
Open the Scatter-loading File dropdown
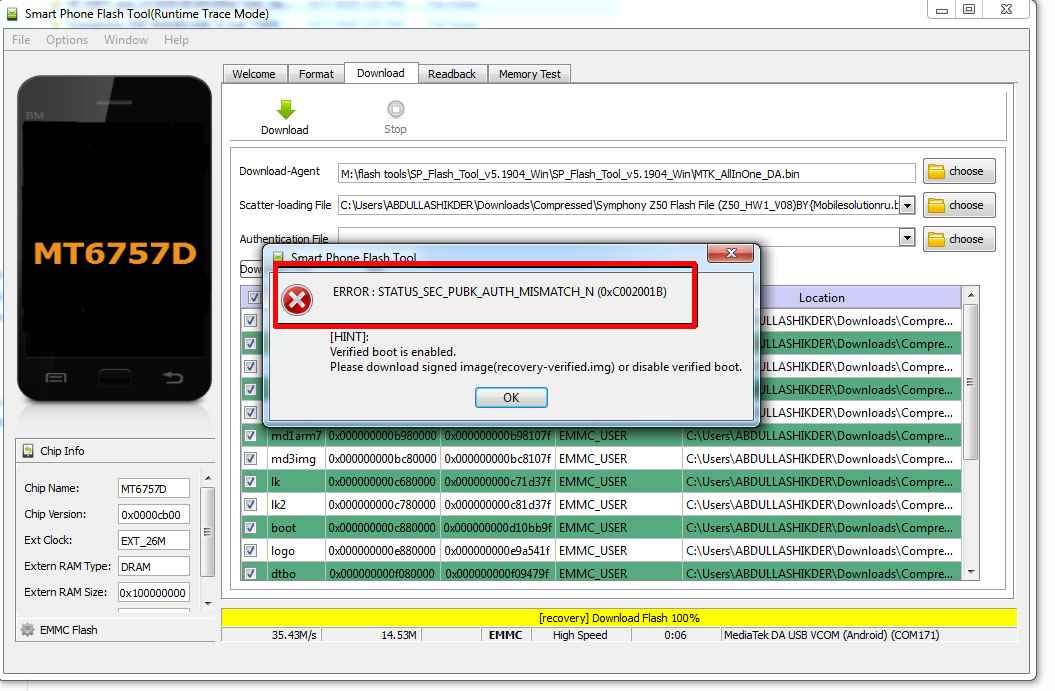[907, 204]
